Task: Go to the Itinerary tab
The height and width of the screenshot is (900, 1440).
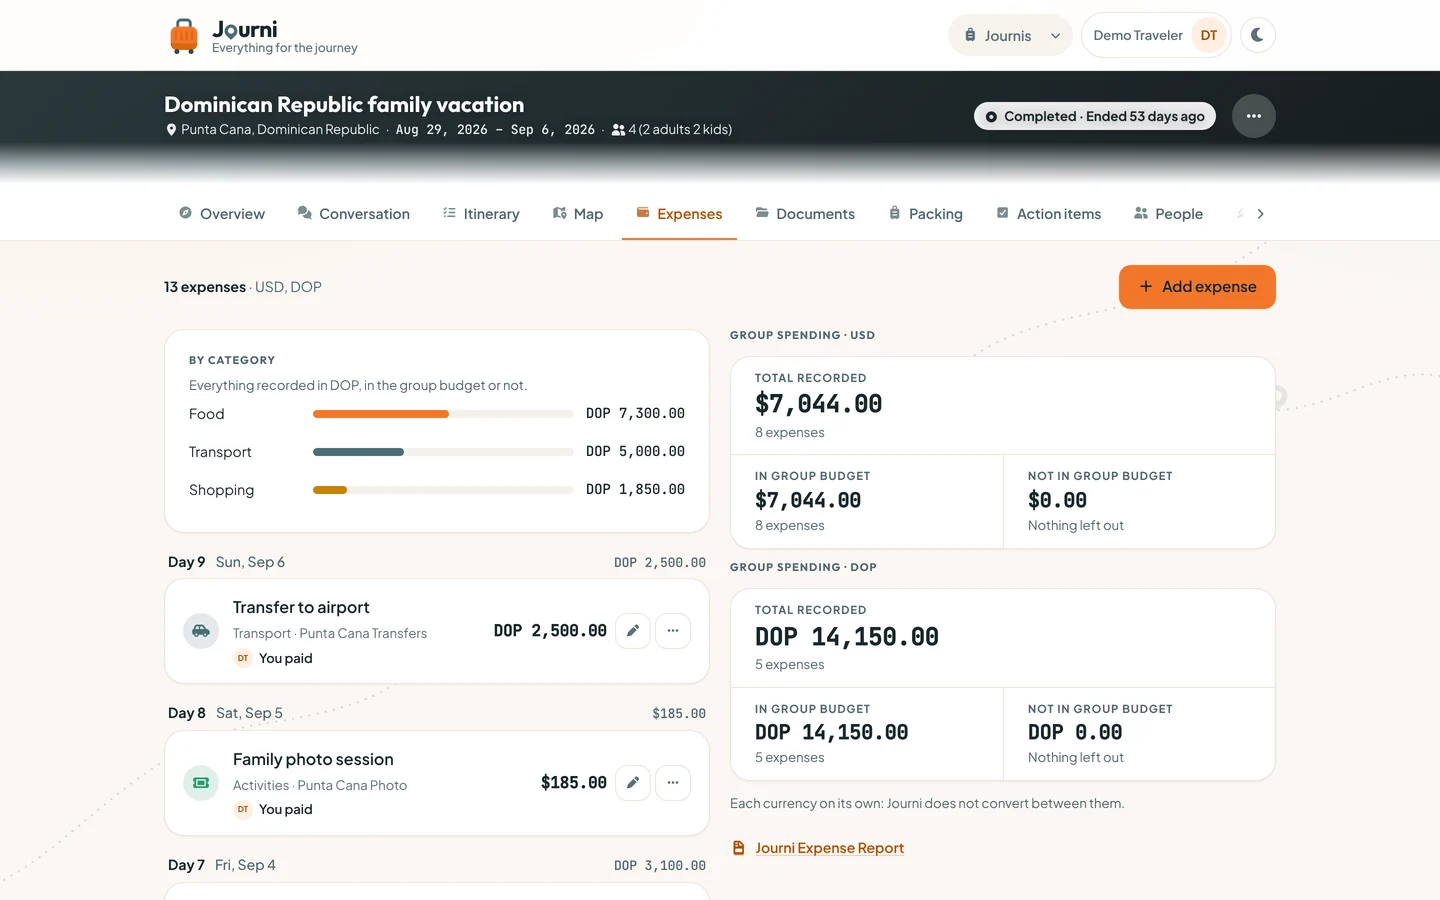Action: (x=481, y=213)
